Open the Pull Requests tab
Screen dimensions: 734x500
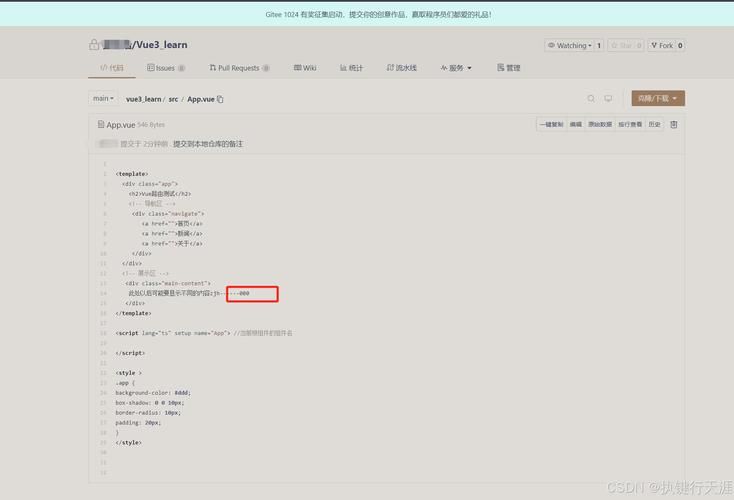239,68
